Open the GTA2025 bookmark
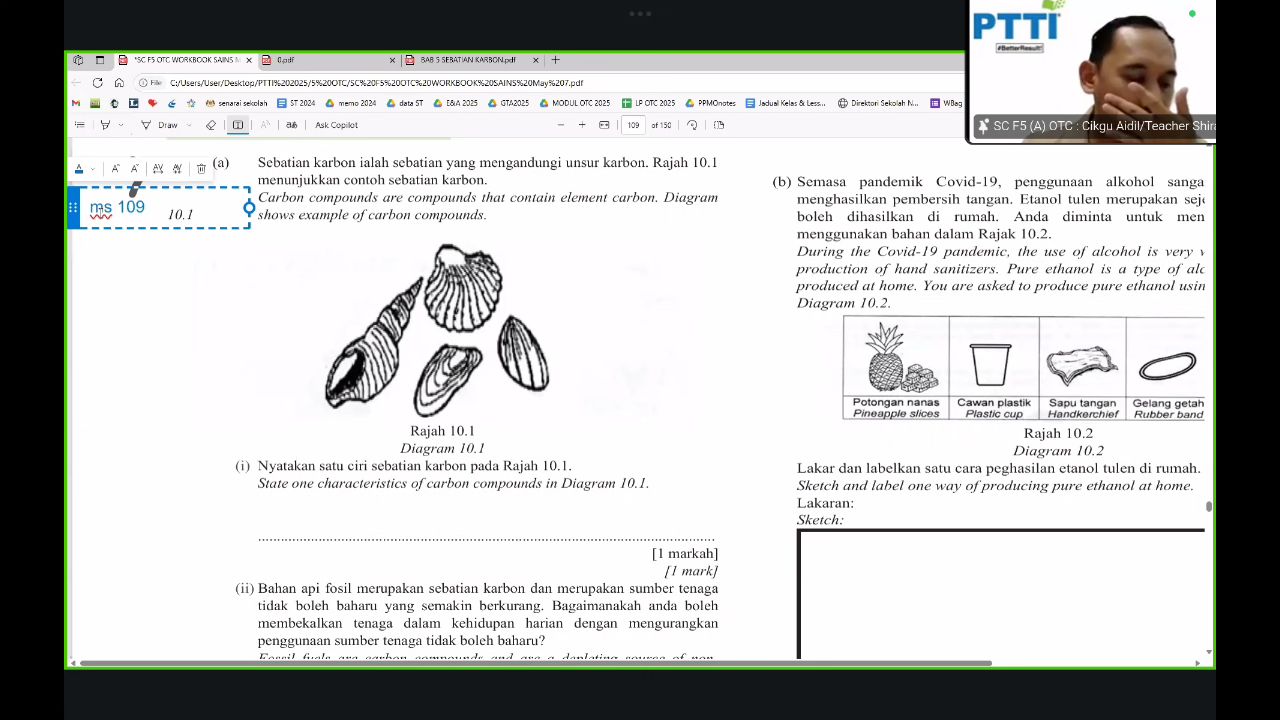 click(x=508, y=103)
